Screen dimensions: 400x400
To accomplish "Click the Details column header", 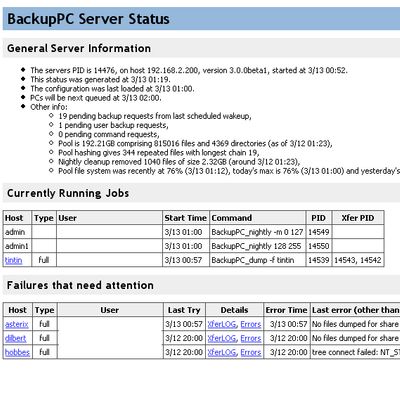I will click(x=234, y=310).
